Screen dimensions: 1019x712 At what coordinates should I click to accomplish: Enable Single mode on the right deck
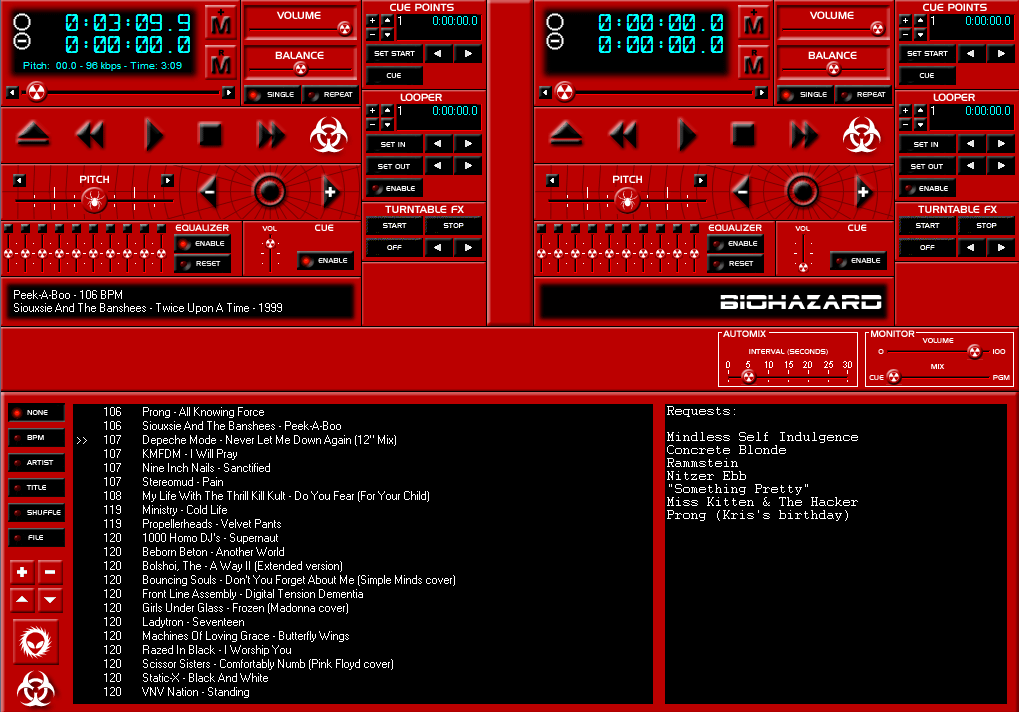(806, 95)
